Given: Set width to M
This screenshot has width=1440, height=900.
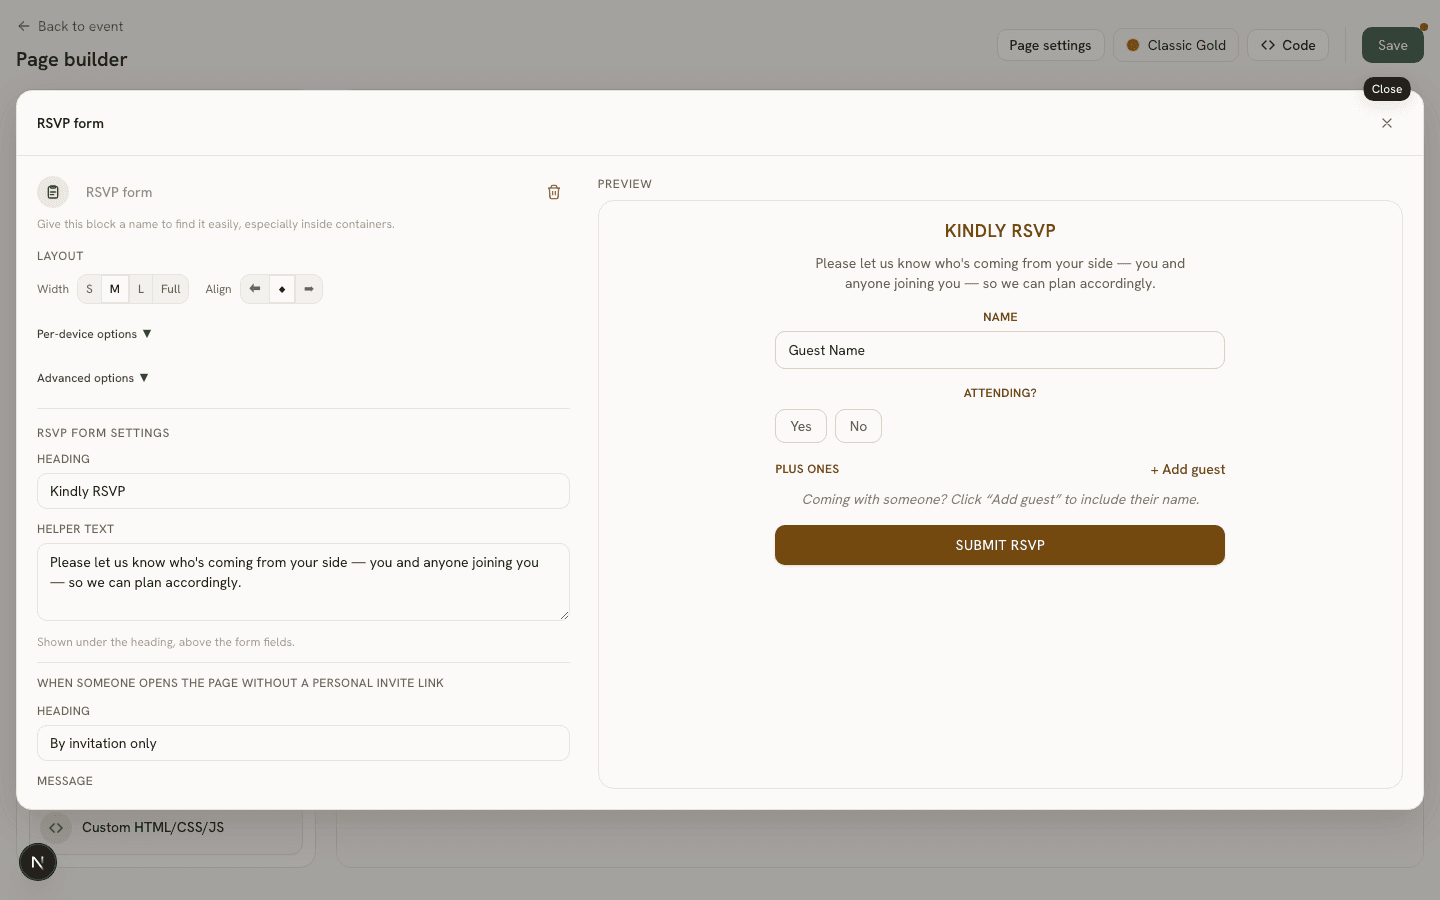Looking at the screenshot, I should [x=115, y=289].
